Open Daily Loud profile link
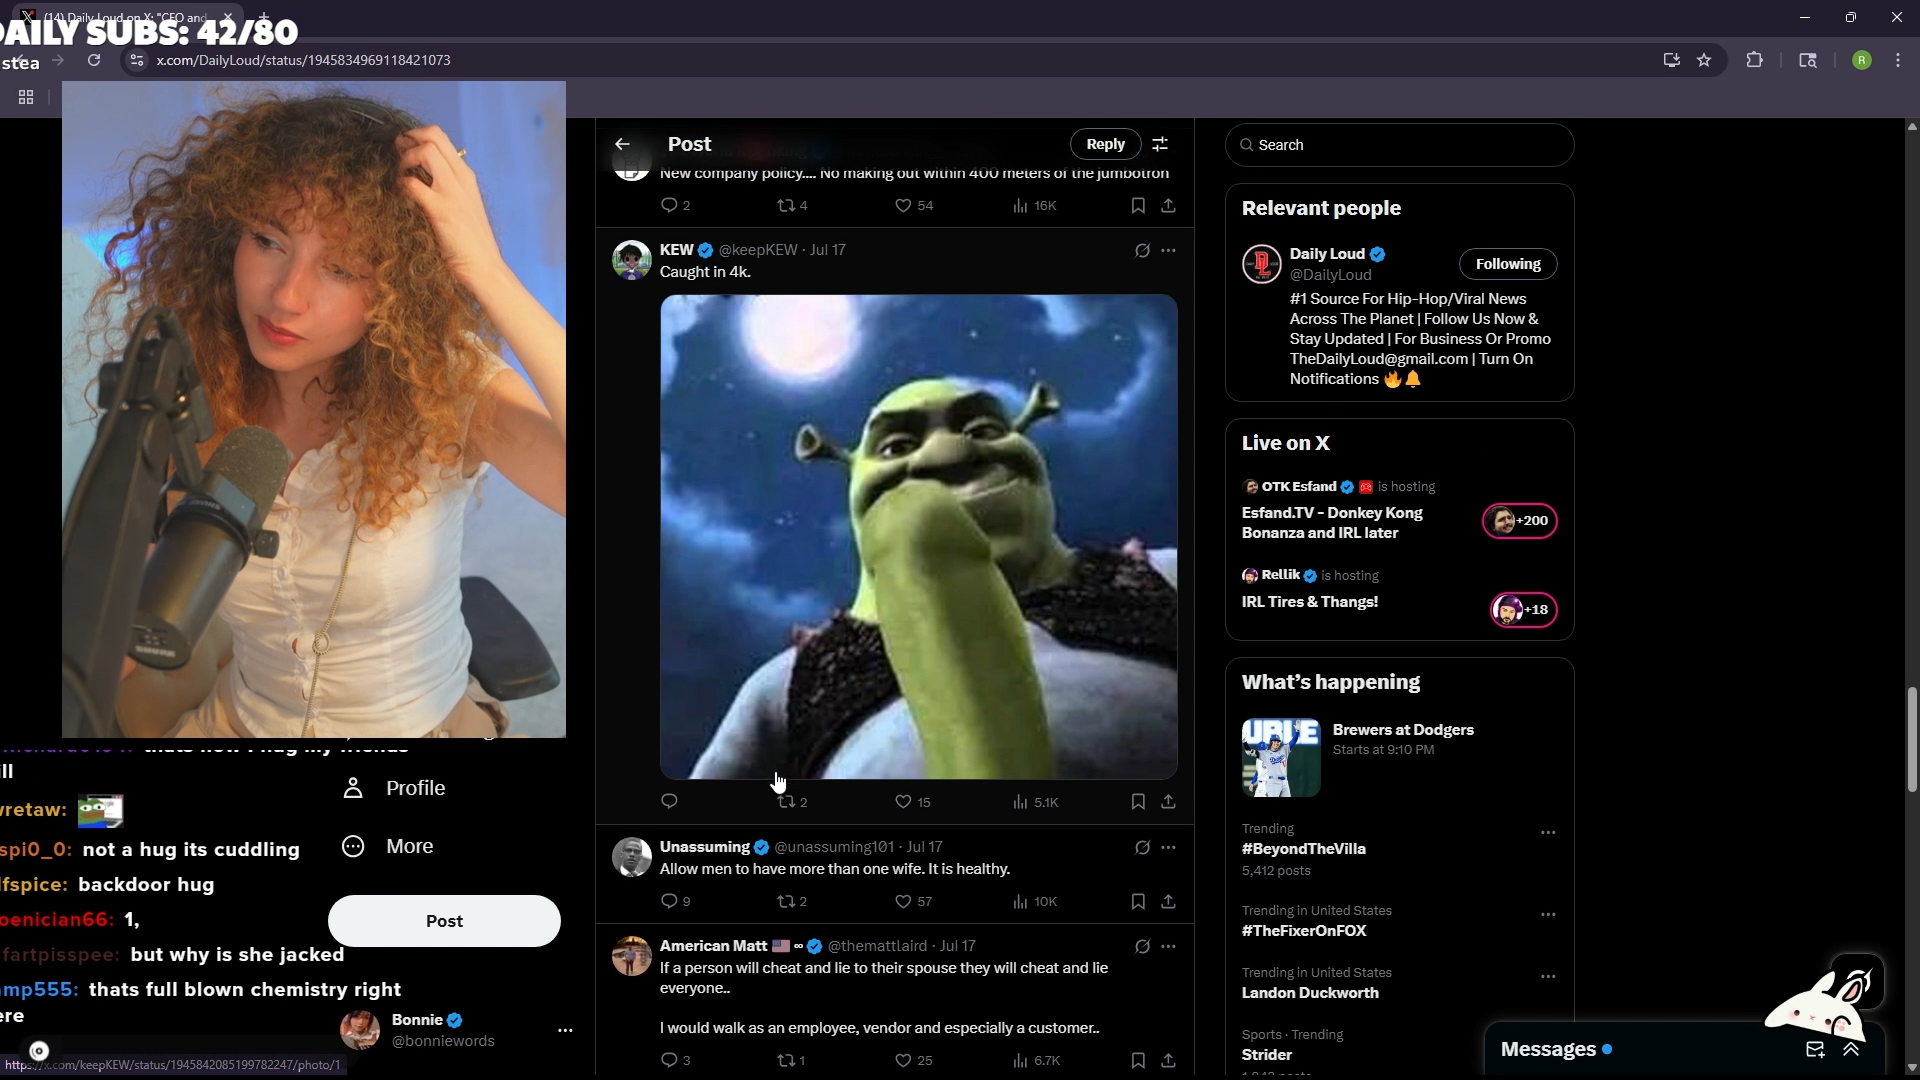This screenshot has width=1920, height=1080. 1327,254
